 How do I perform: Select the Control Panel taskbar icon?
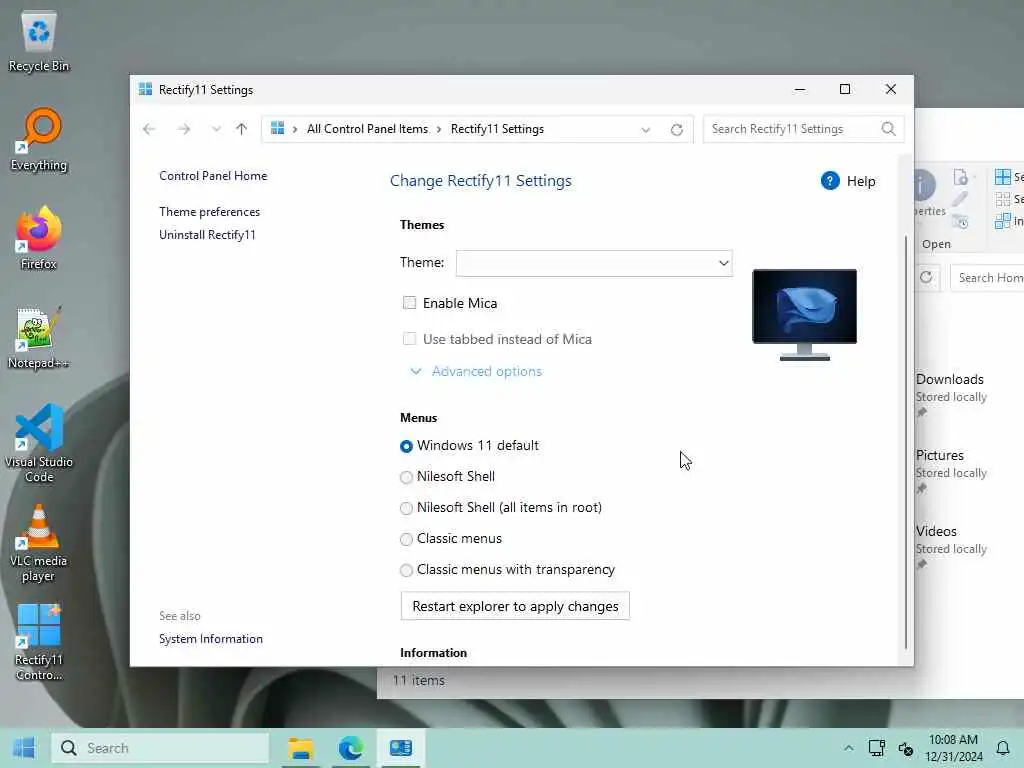pos(401,748)
